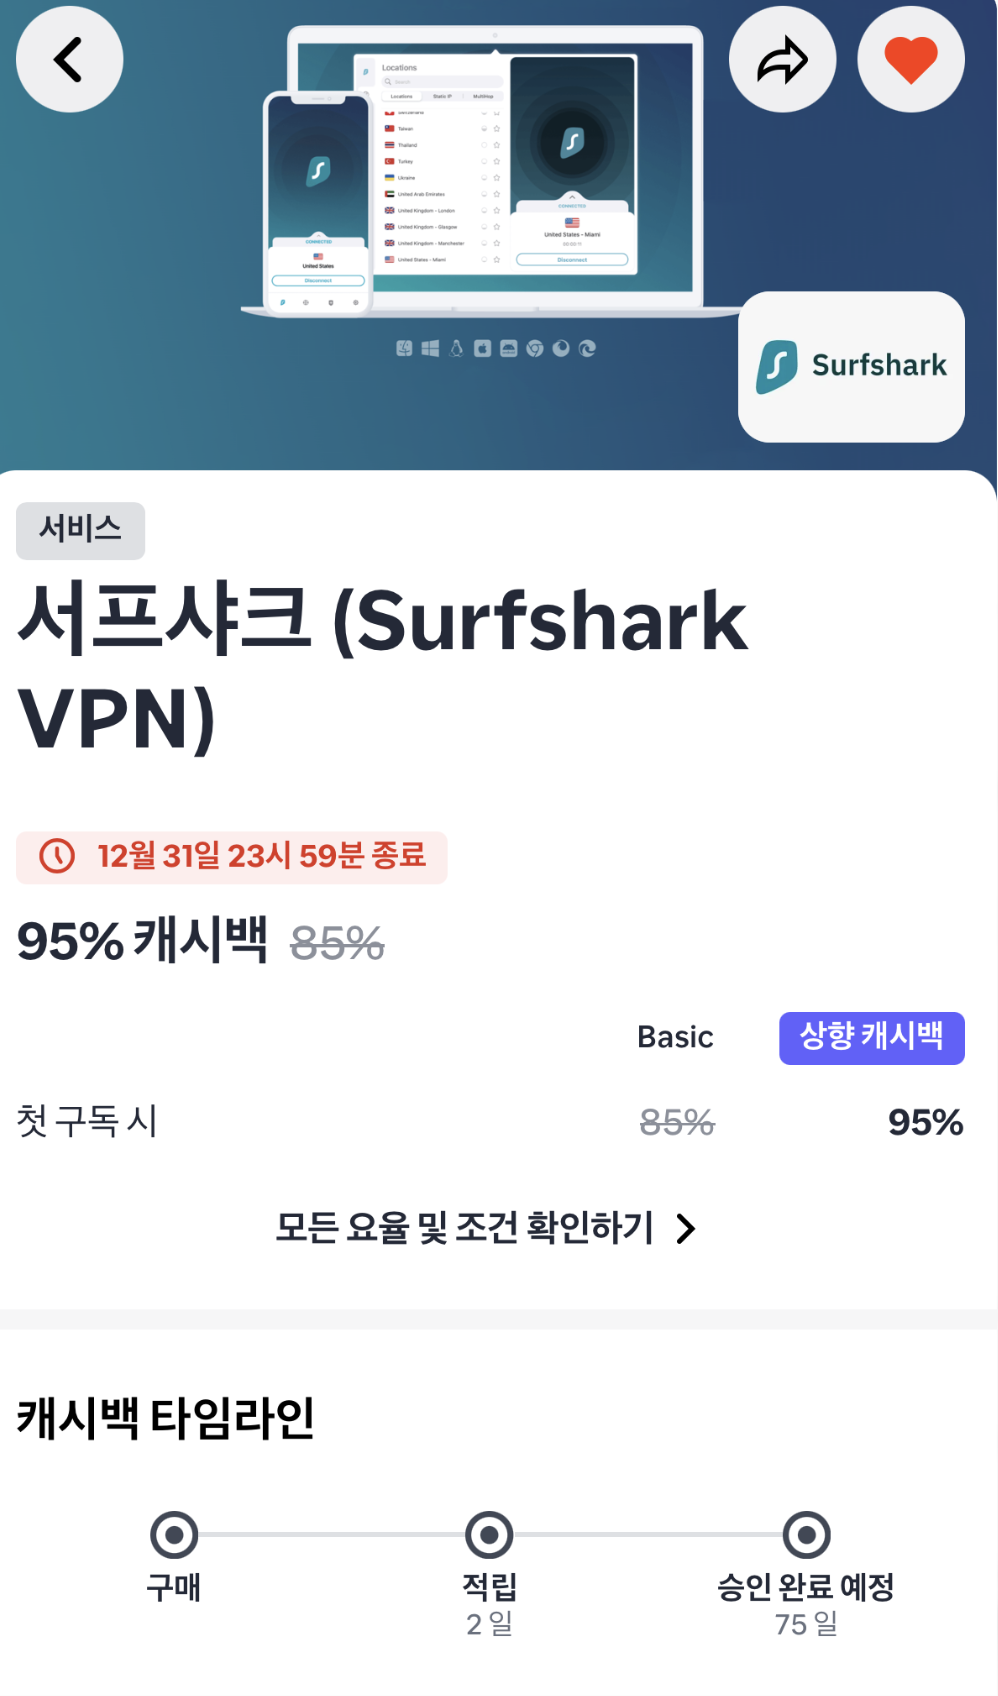The width and height of the screenshot is (998, 1696).
Task: Tap the Surfshark app logo tile
Action: [x=850, y=365]
